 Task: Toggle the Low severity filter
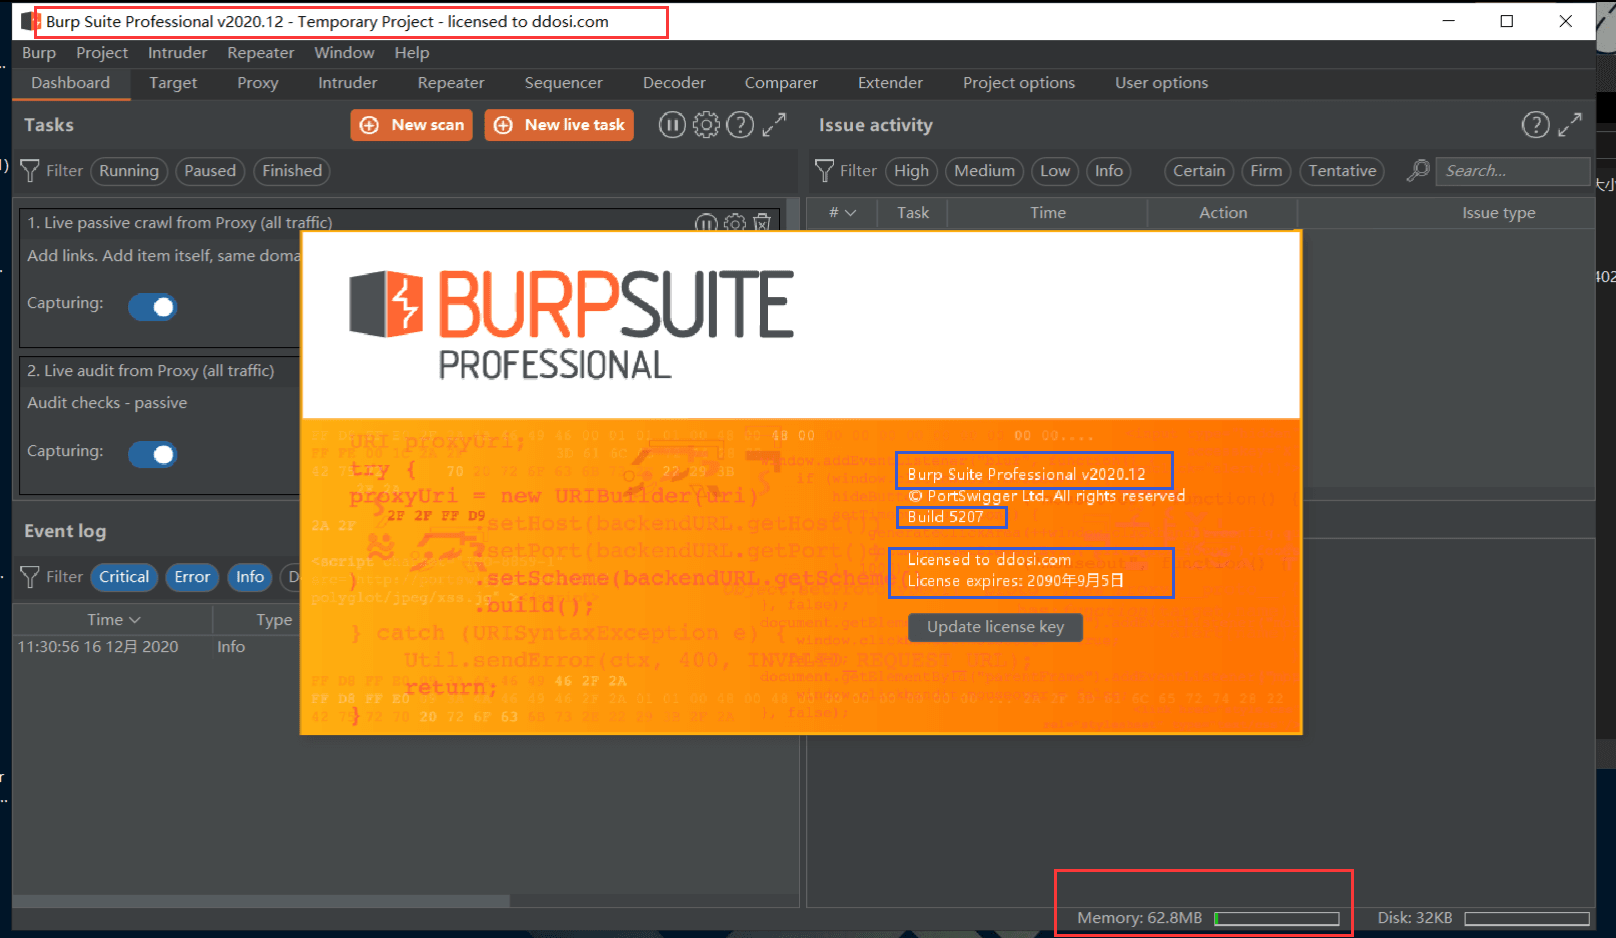click(x=1055, y=171)
